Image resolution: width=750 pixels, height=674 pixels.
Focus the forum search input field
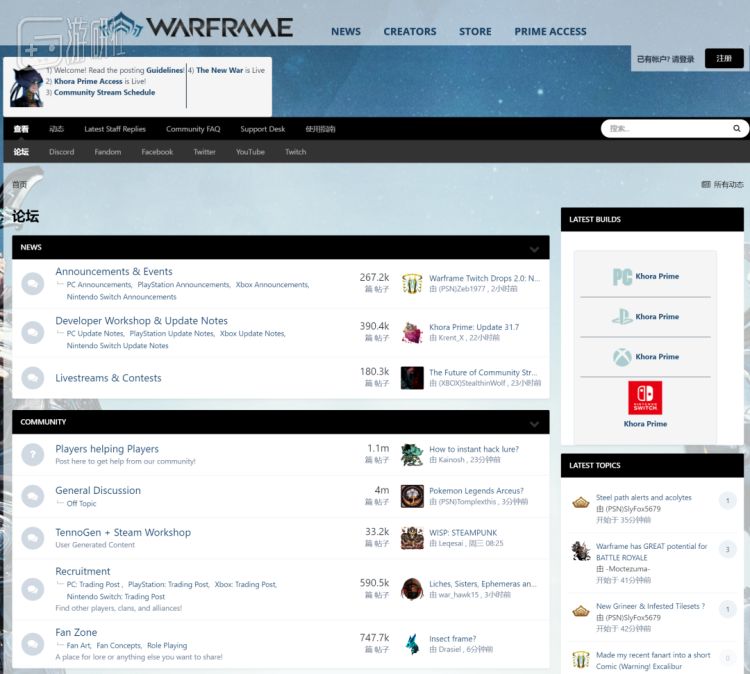pos(667,128)
